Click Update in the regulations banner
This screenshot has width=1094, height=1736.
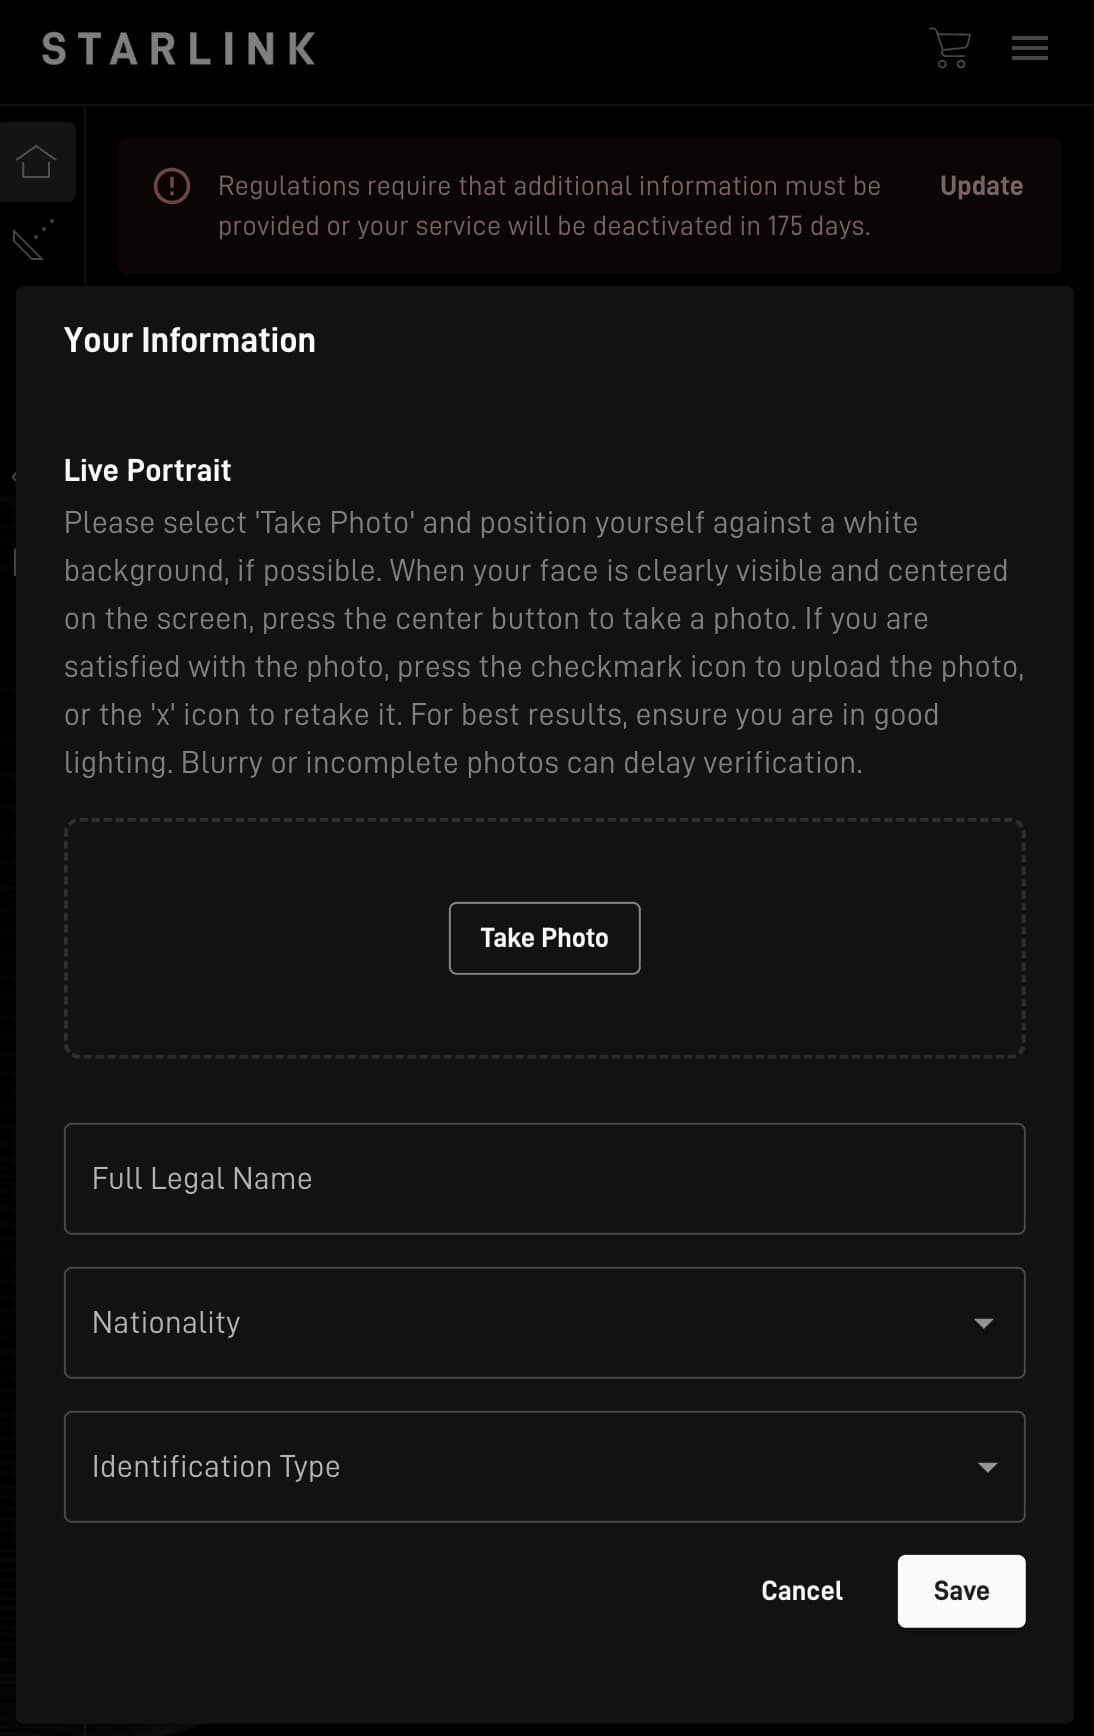(981, 186)
